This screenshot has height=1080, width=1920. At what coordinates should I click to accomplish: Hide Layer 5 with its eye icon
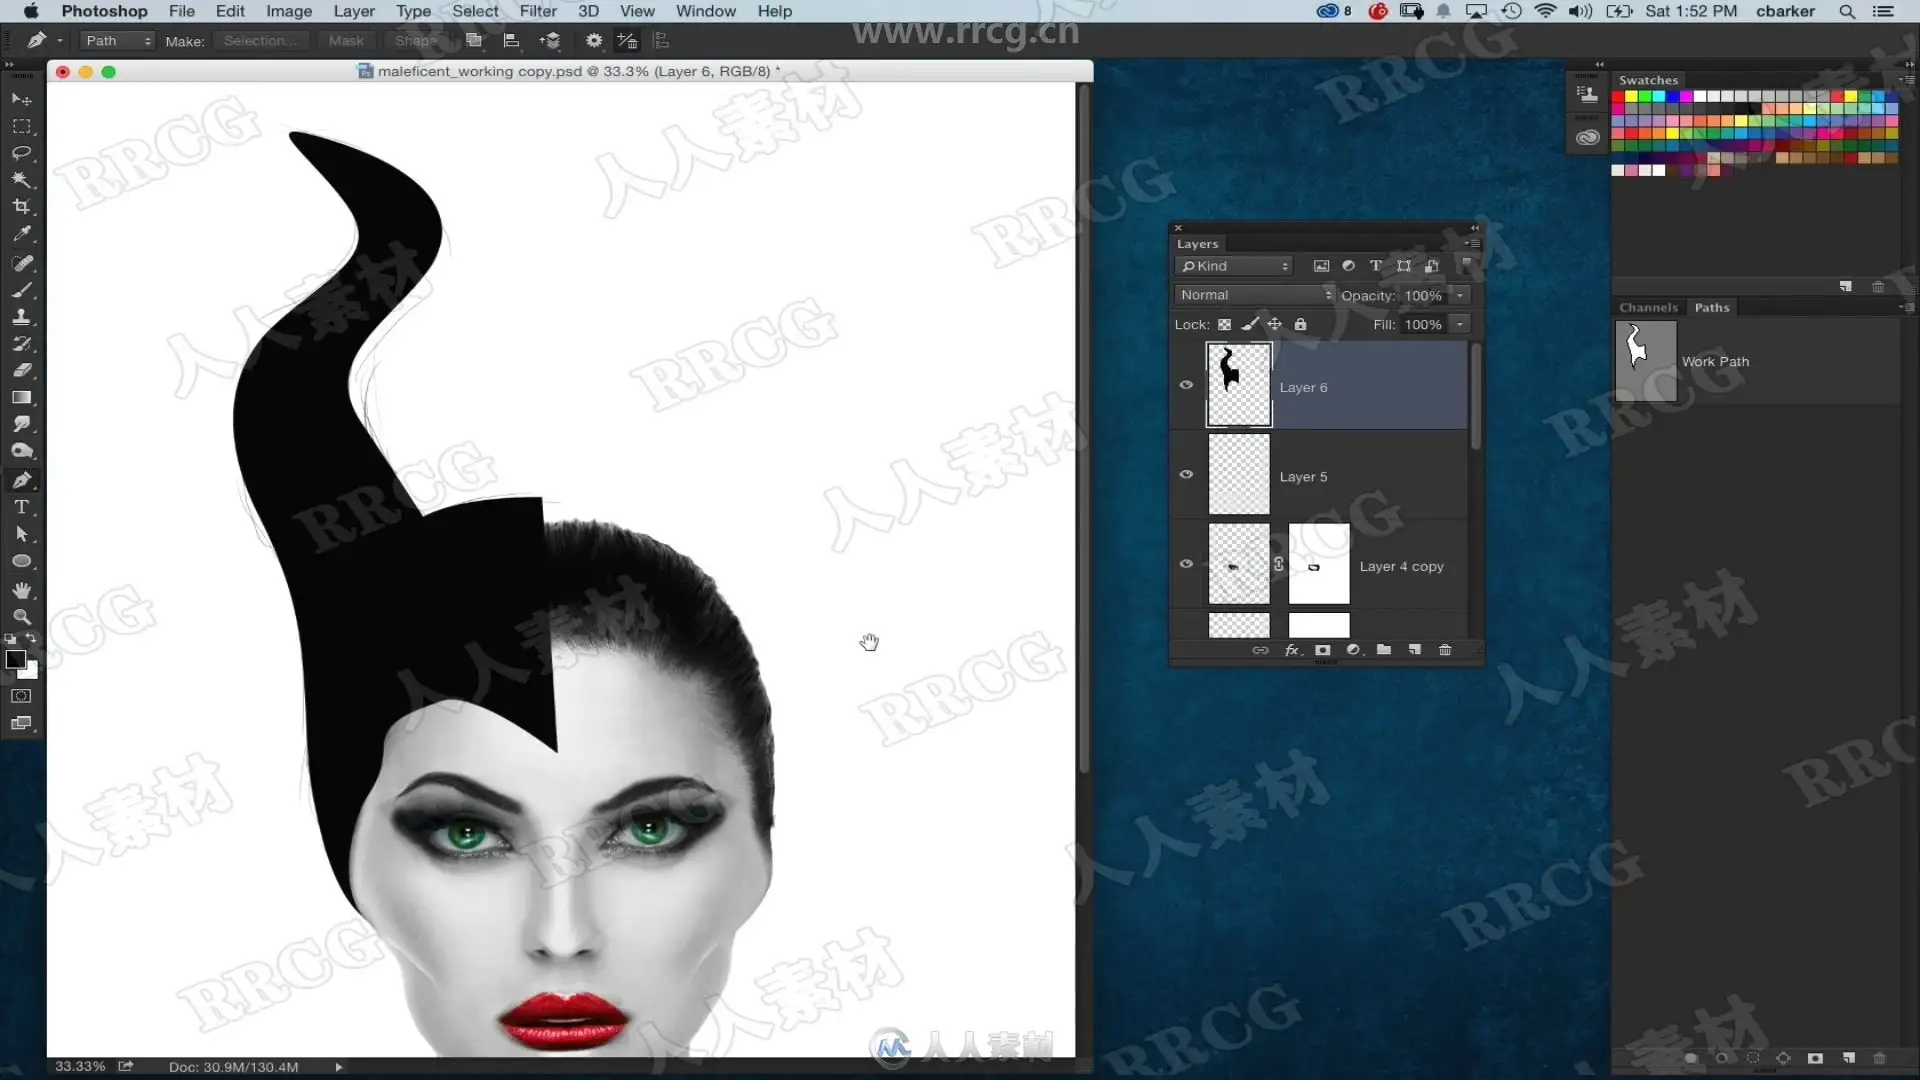(1186, 474)
